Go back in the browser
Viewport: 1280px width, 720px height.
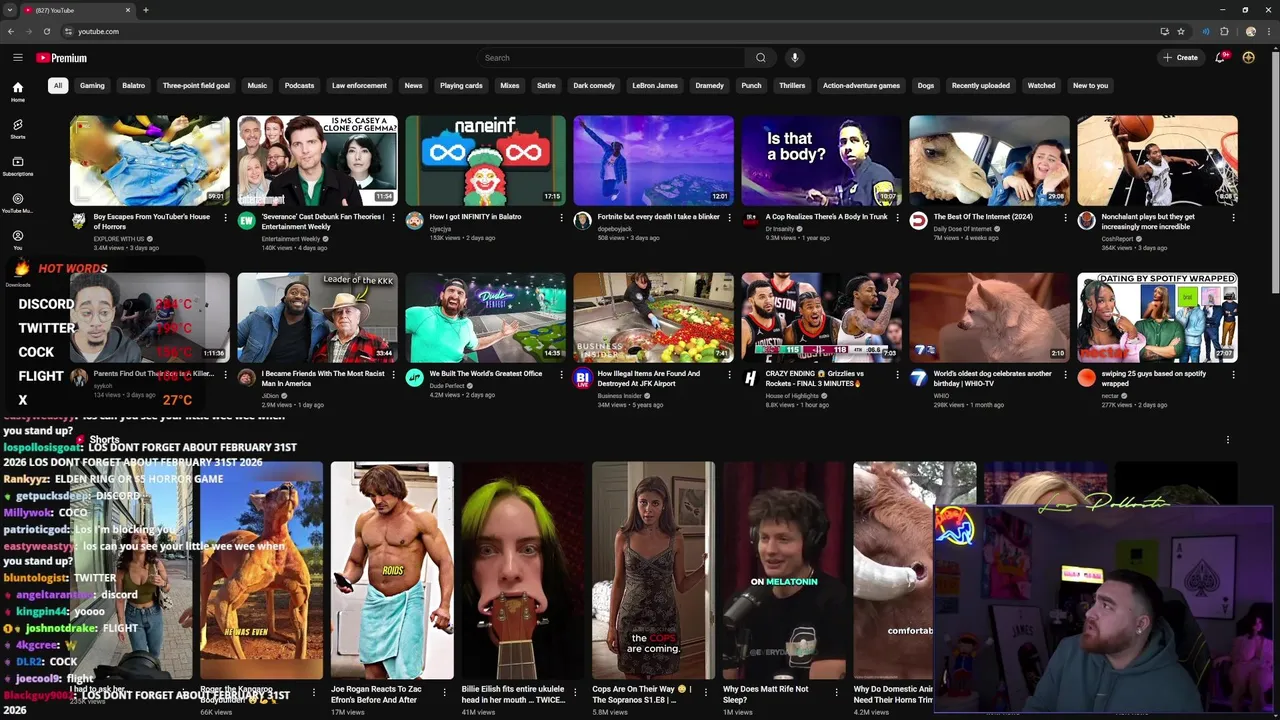tap(11, 31)
